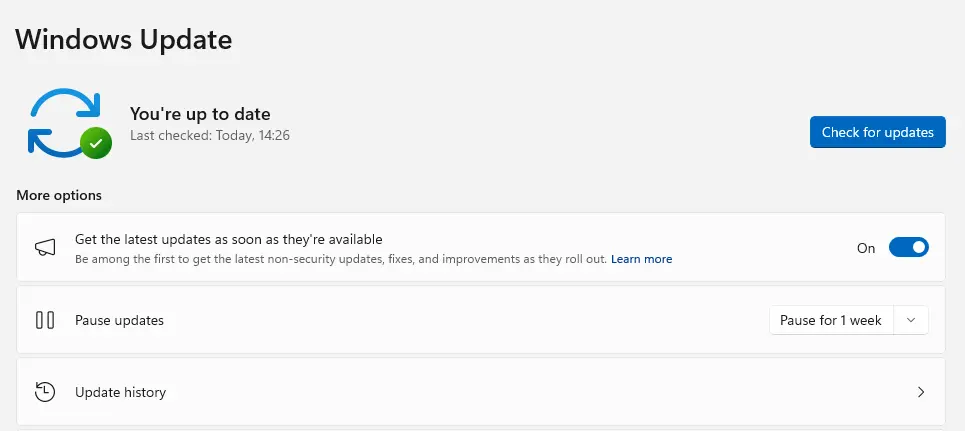
Task: Click "Get the latest updates" option title
Action: pyautogui.click(x=229, y=240)
